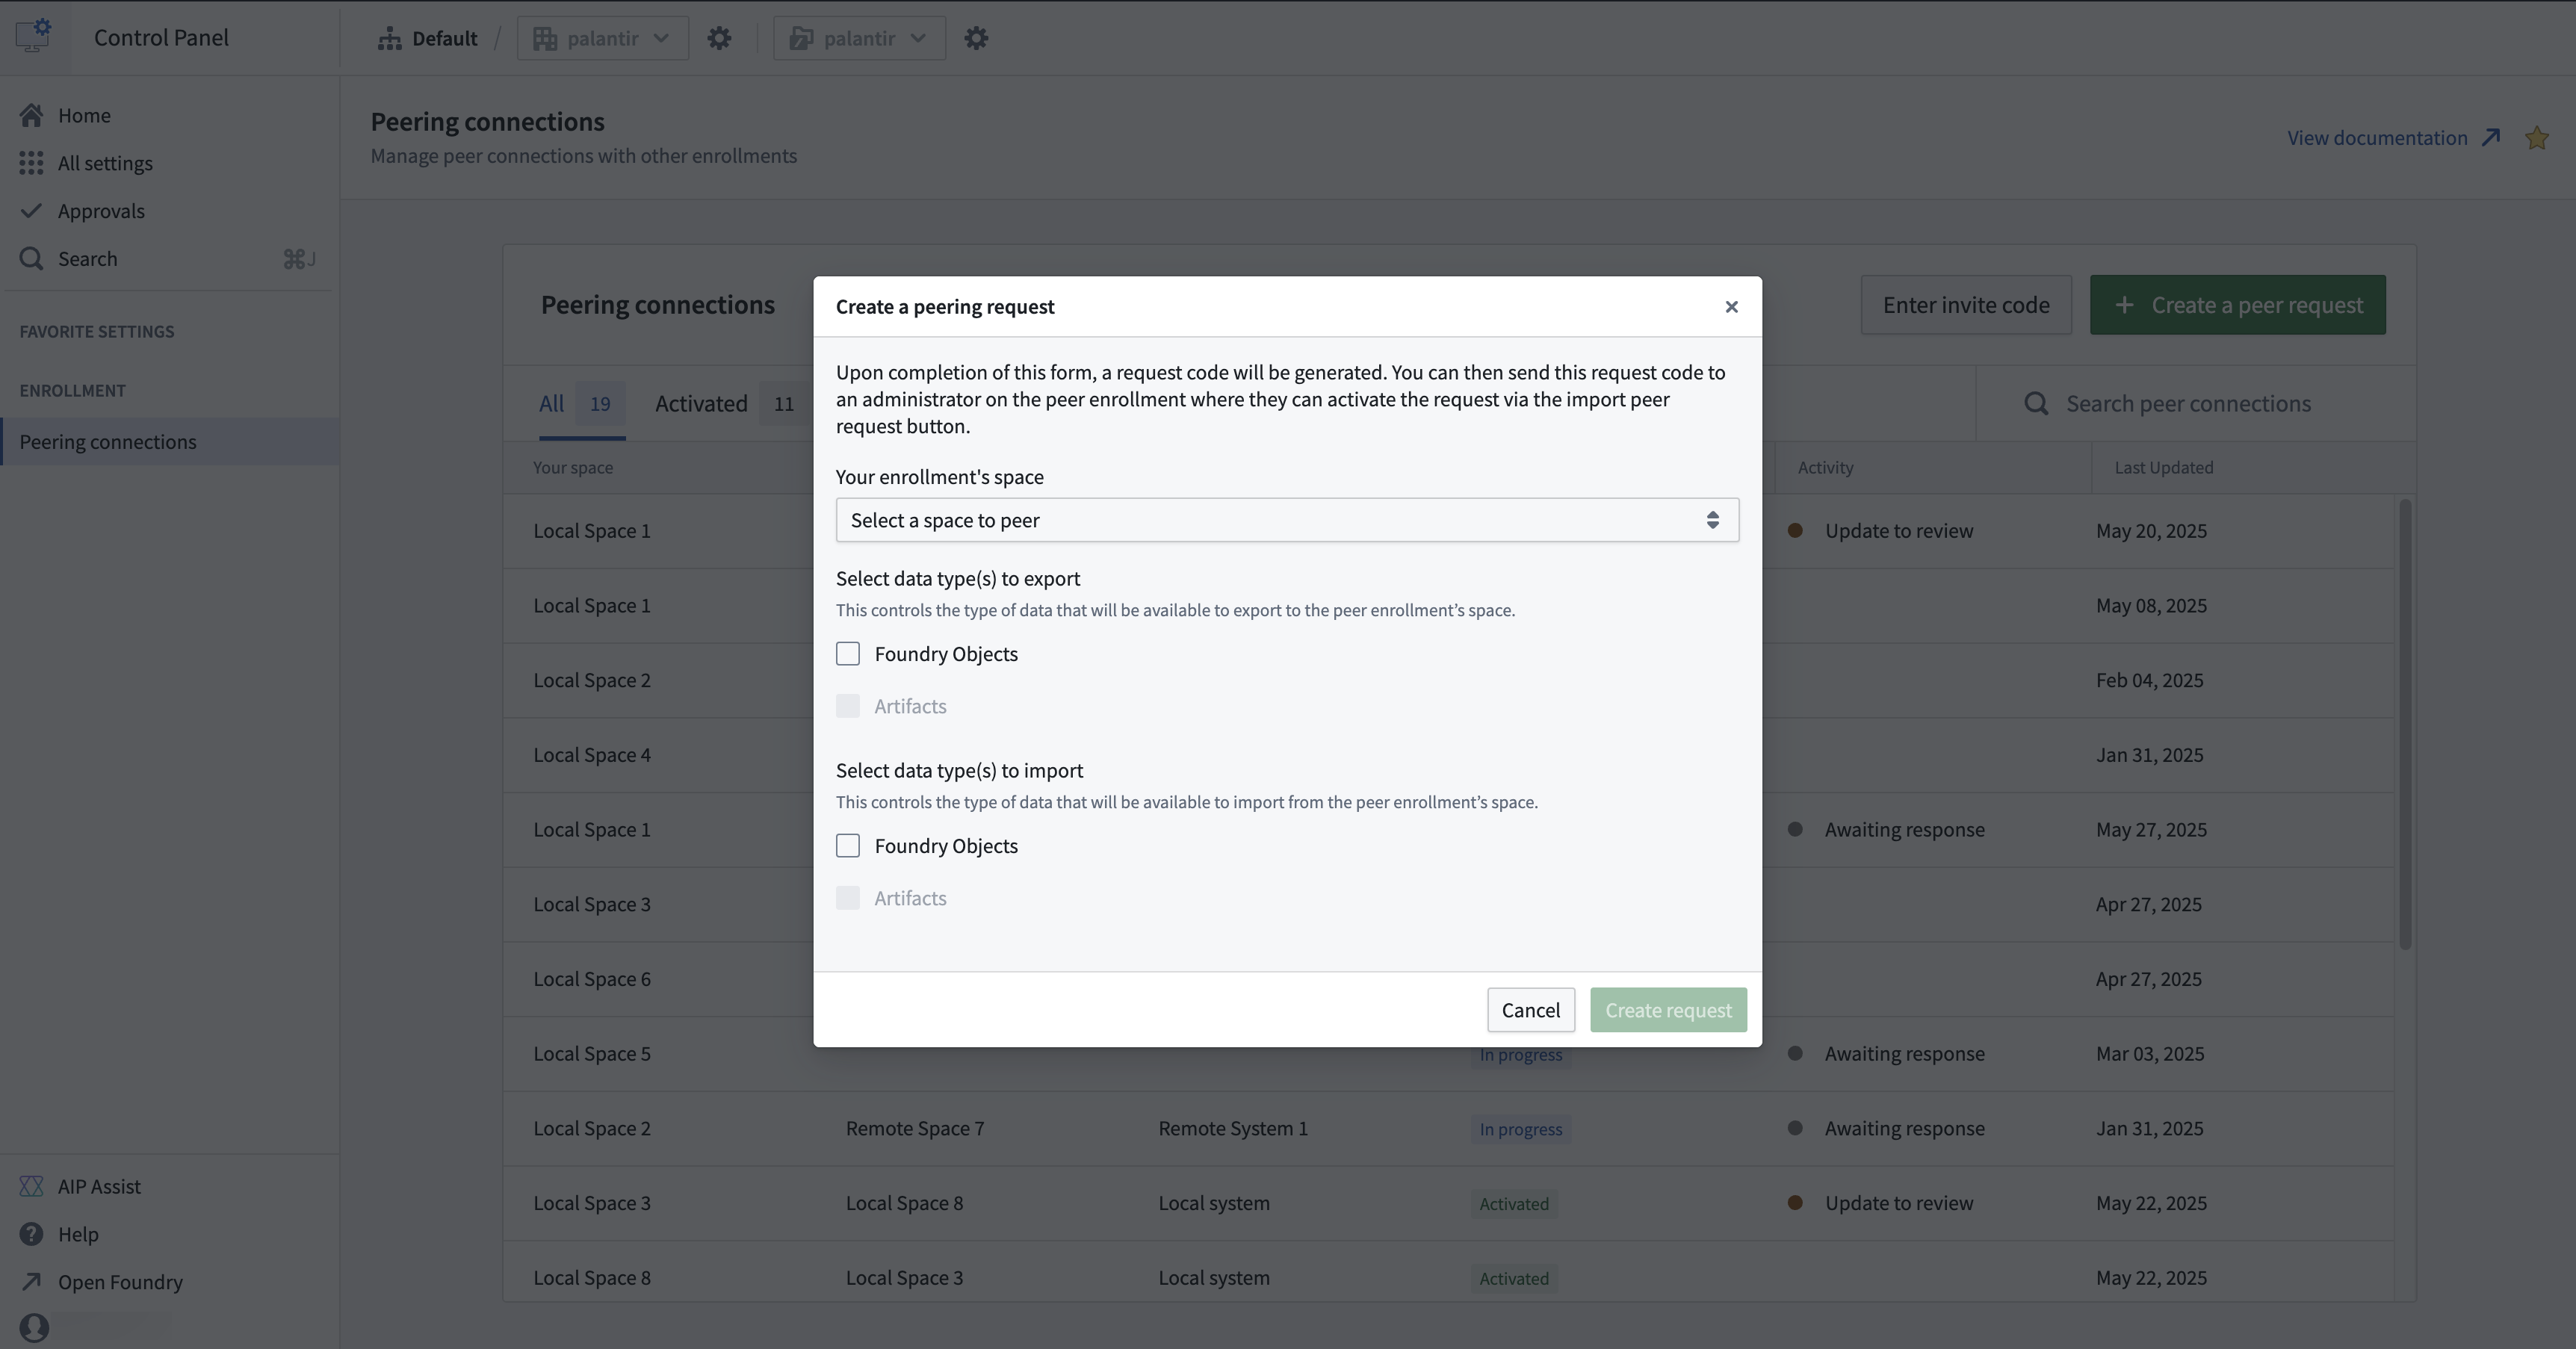Image resolution: width=2576 pixels, height=1349 pixels.
Task: Open Home from the sidebar
Action: click(84, 114)
